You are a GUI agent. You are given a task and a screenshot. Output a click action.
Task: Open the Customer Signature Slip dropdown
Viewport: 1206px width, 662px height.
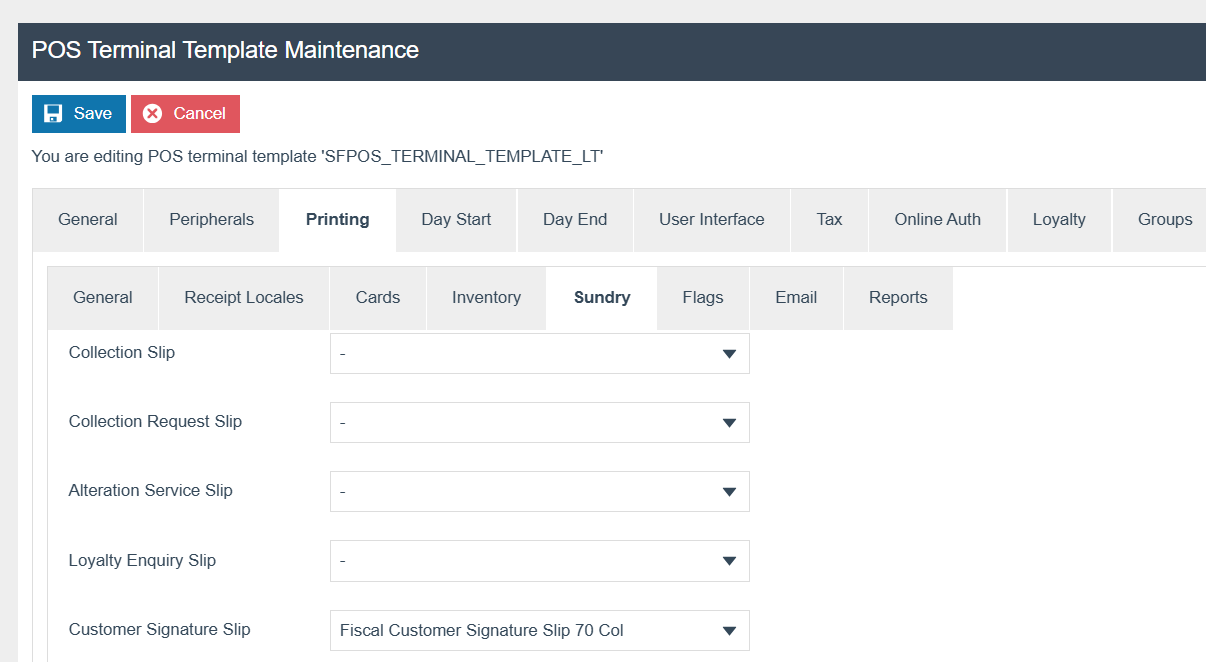pyautogui.click(x=539, y=631)
